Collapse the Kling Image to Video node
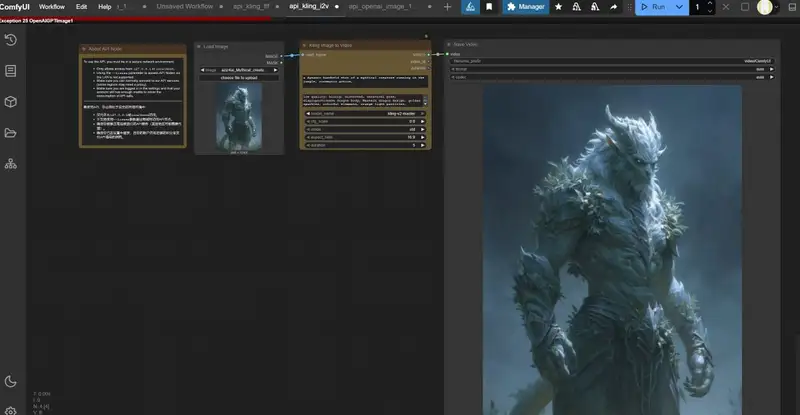This screenshot has height=415, width=800. pos(304,45)
